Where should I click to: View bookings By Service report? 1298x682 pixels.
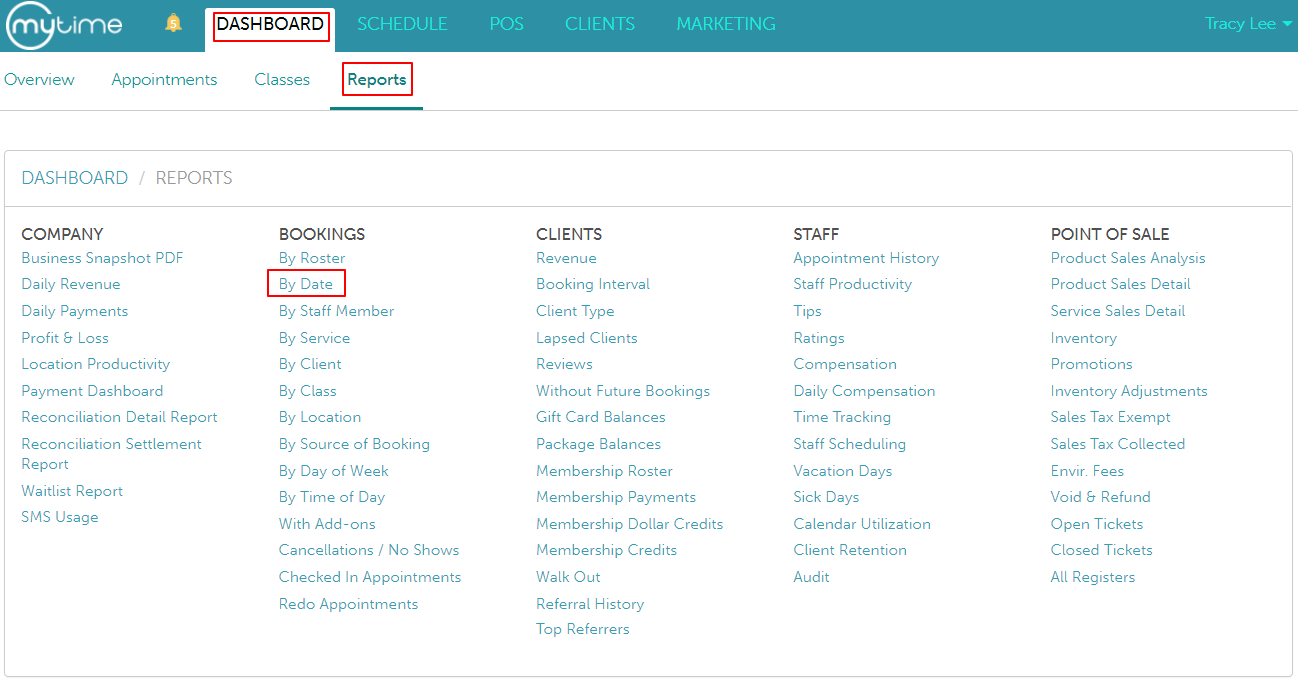coord(314,338)
